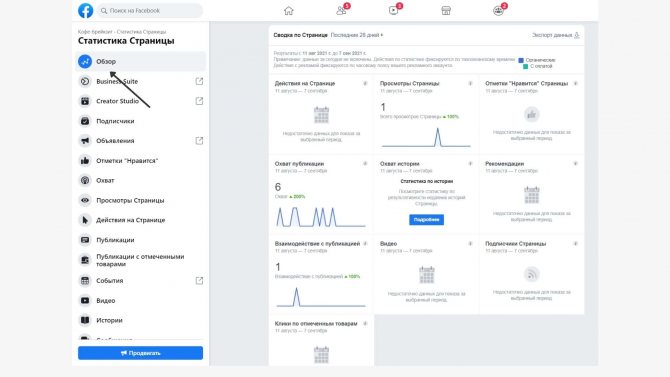Click the Продвигать button
This screenshot has width=670, height=377.
click(x=141, y=353)
